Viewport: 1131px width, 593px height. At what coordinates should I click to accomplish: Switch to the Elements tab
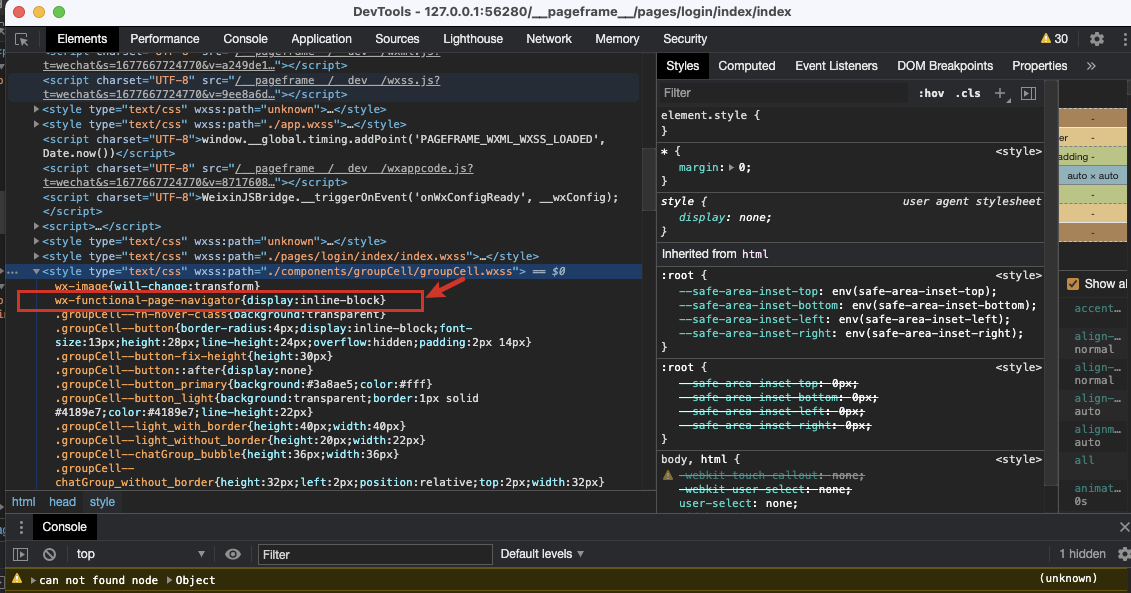(x=82, y=39)
